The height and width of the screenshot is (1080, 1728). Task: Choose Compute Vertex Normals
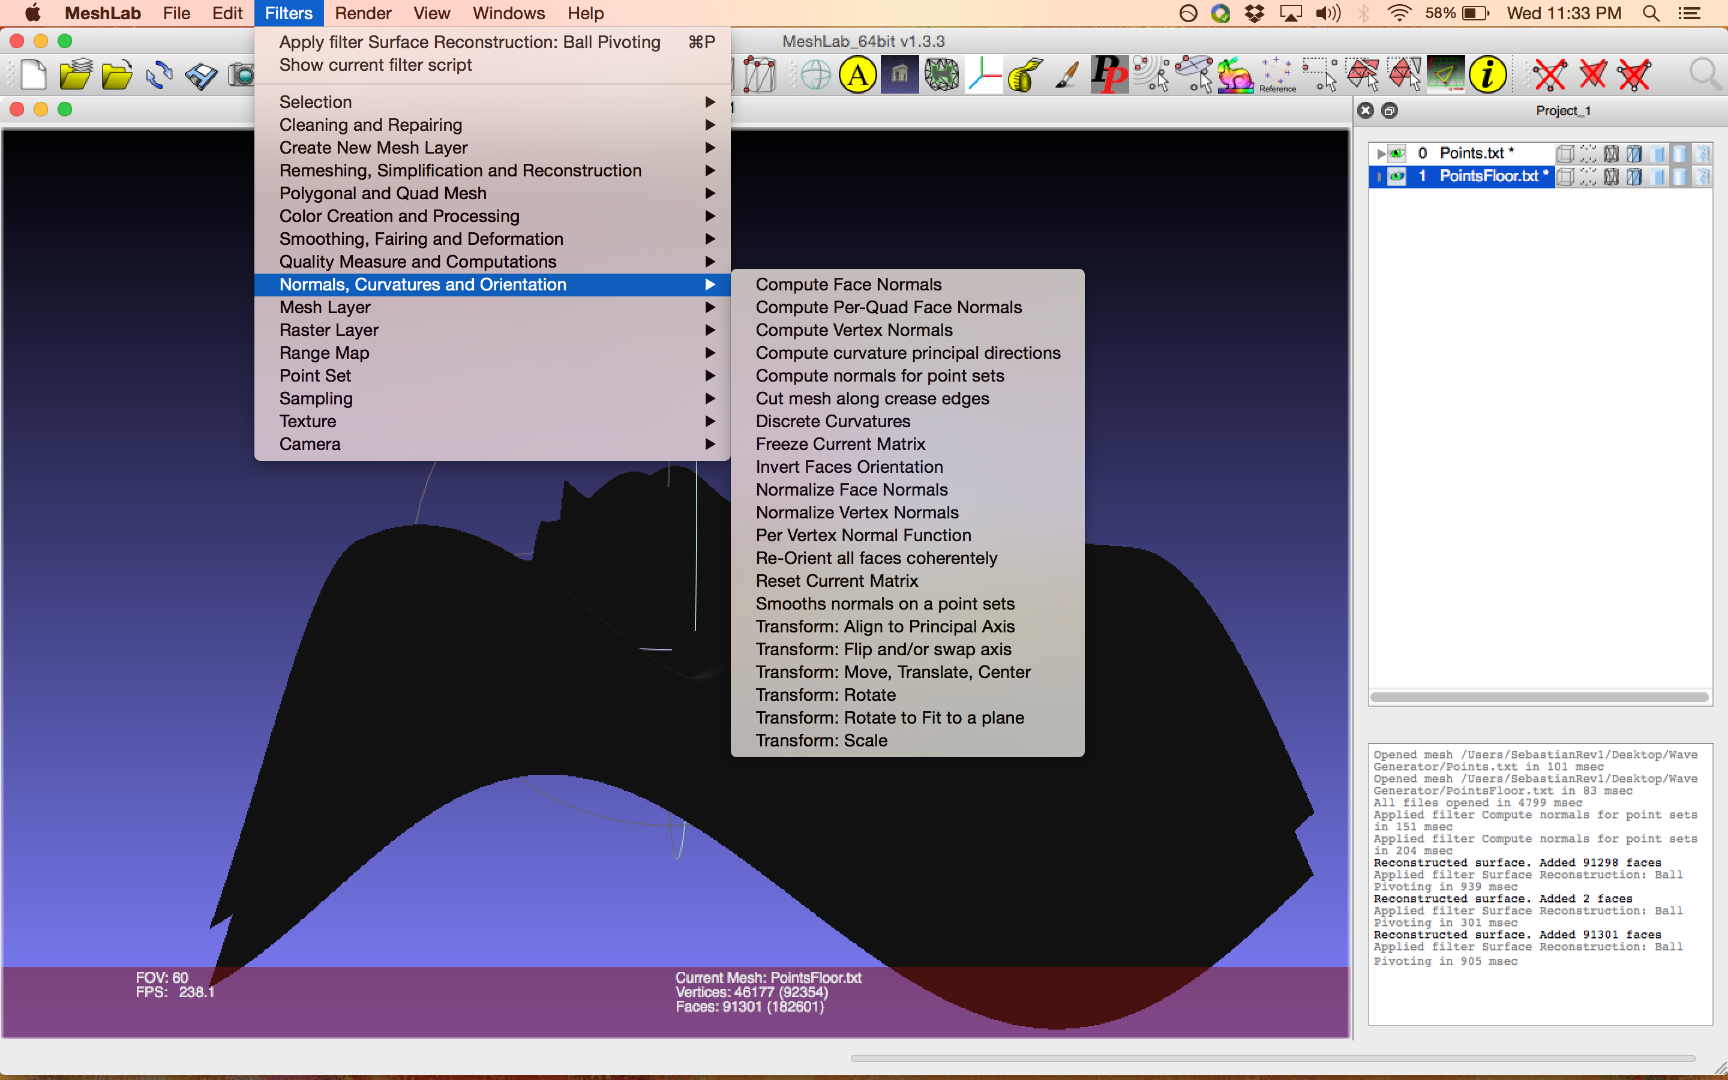point(907,330)
